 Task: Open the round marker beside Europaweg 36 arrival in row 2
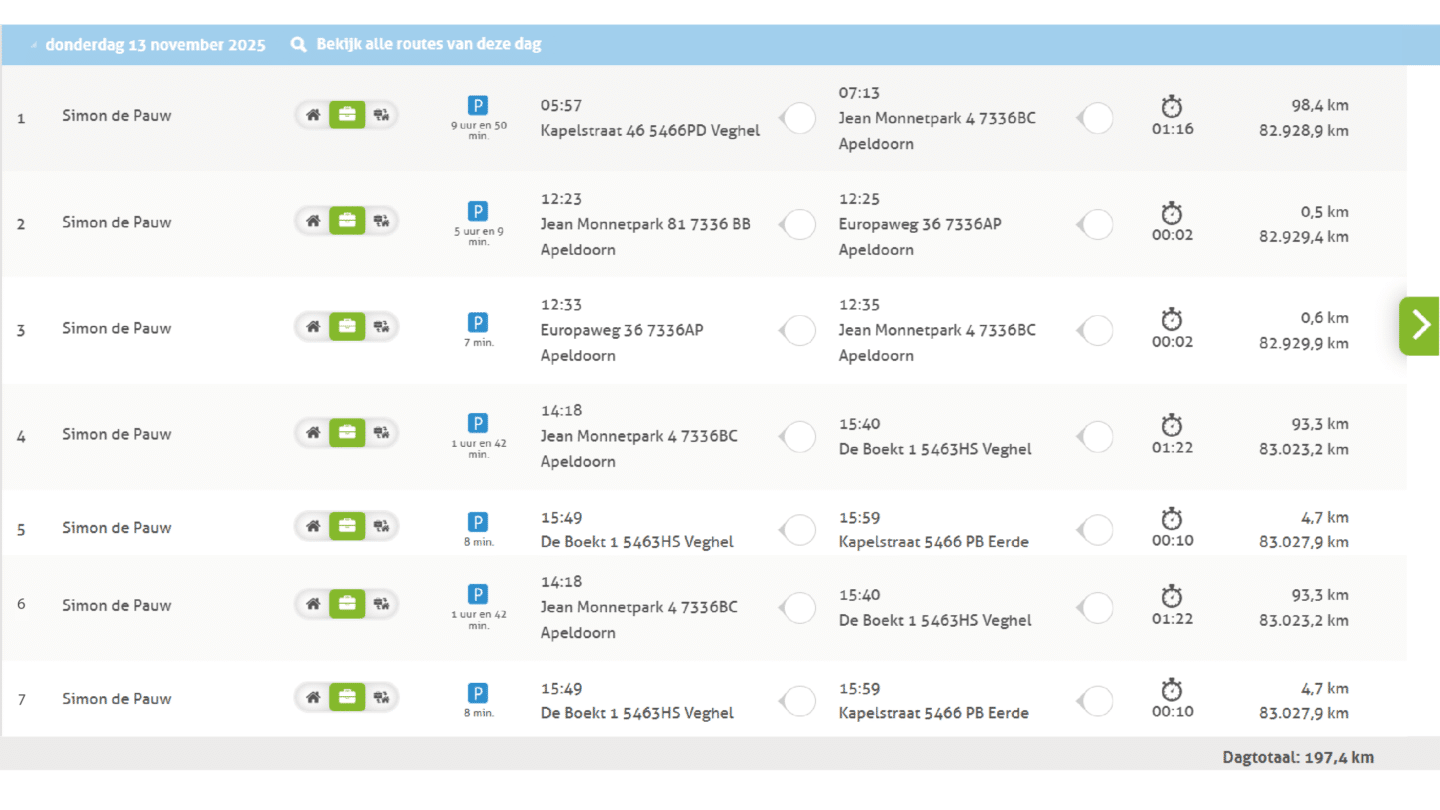tap(1097, 225)
